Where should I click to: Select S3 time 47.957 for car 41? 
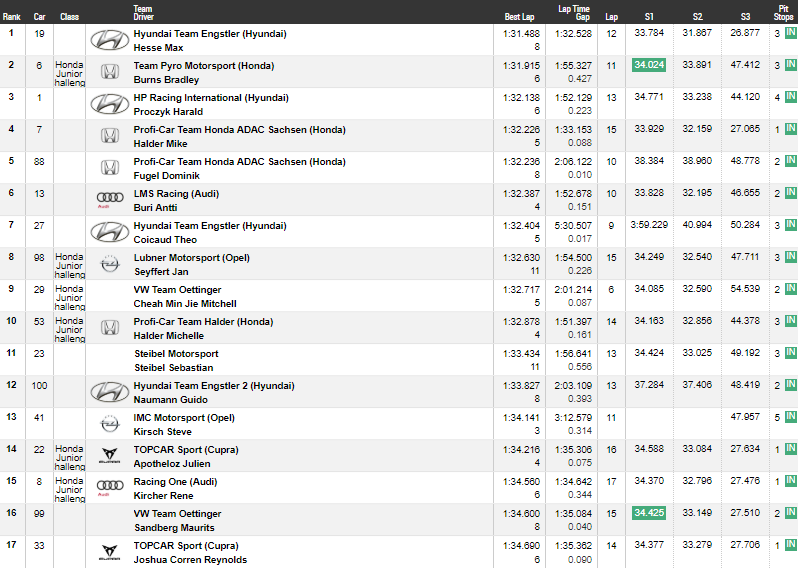click(x=745, y=417)
